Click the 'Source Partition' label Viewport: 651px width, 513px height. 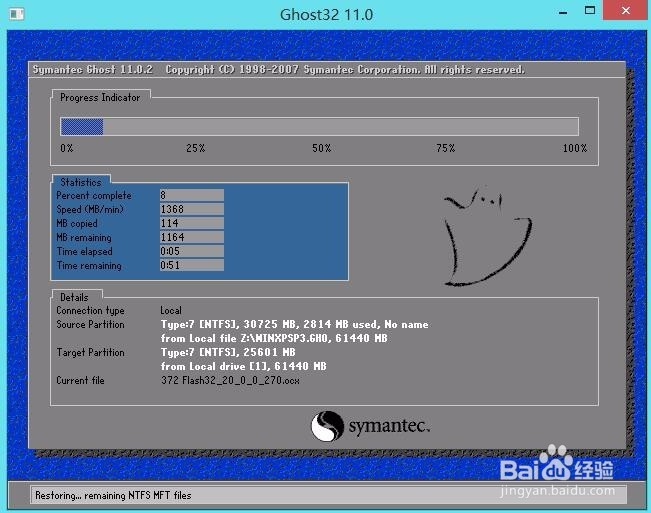point(91,325)
